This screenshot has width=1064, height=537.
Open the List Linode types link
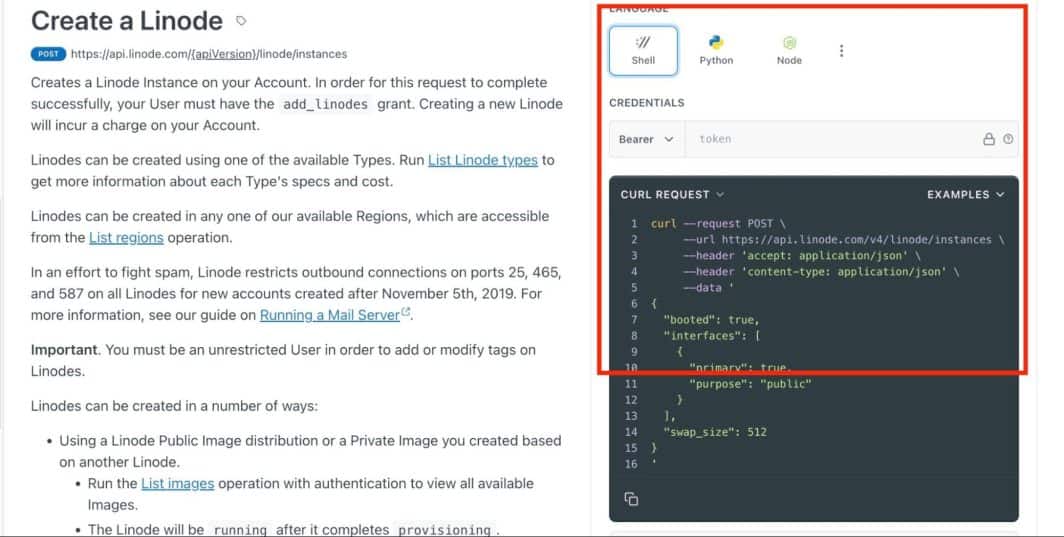coord(483,160)
